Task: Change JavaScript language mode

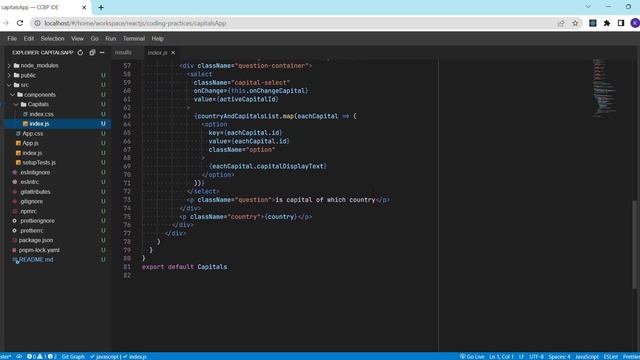Action: 587,356
